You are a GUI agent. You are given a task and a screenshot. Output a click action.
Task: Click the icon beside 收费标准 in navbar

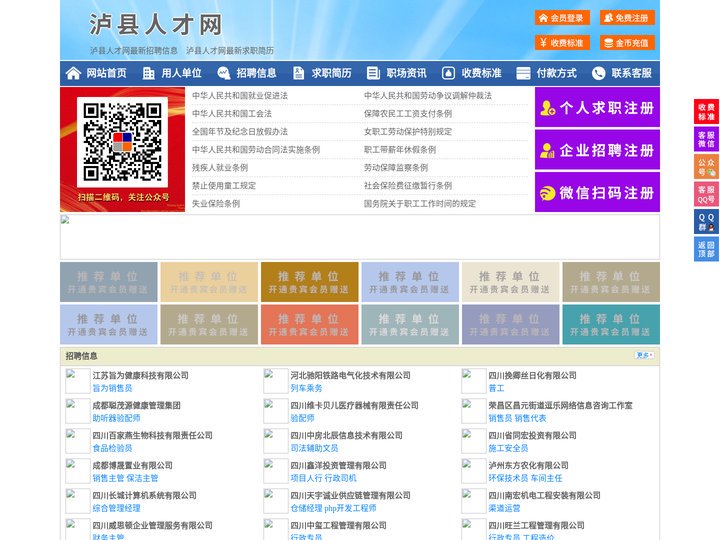(448, 73)
